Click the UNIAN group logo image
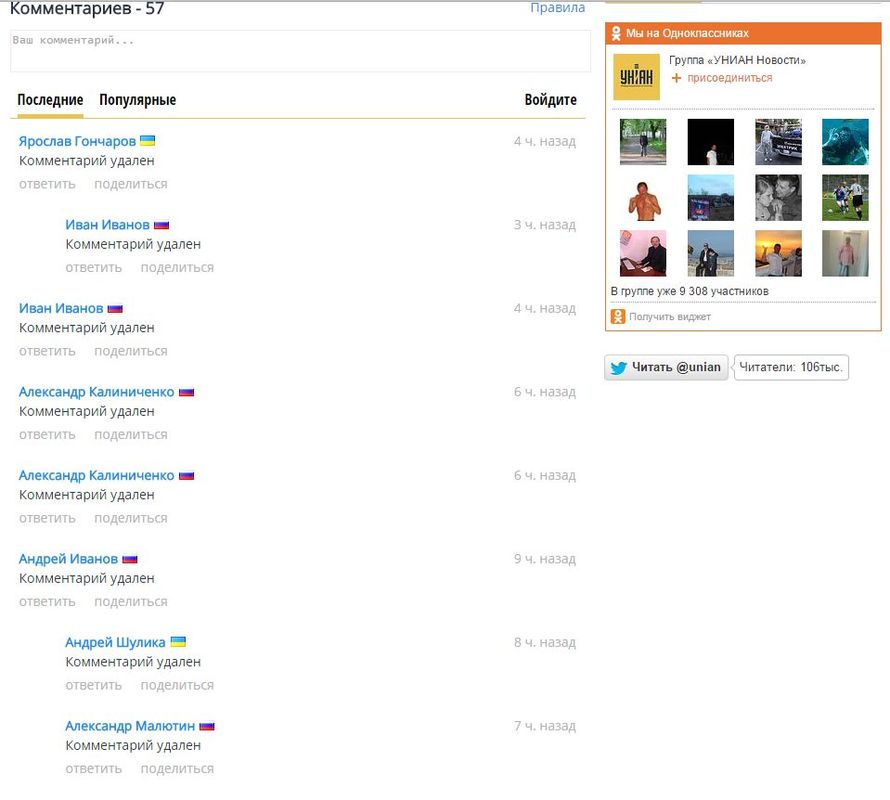Image resolution: width=890 pixels, height=800 pixels. [636, 76]
